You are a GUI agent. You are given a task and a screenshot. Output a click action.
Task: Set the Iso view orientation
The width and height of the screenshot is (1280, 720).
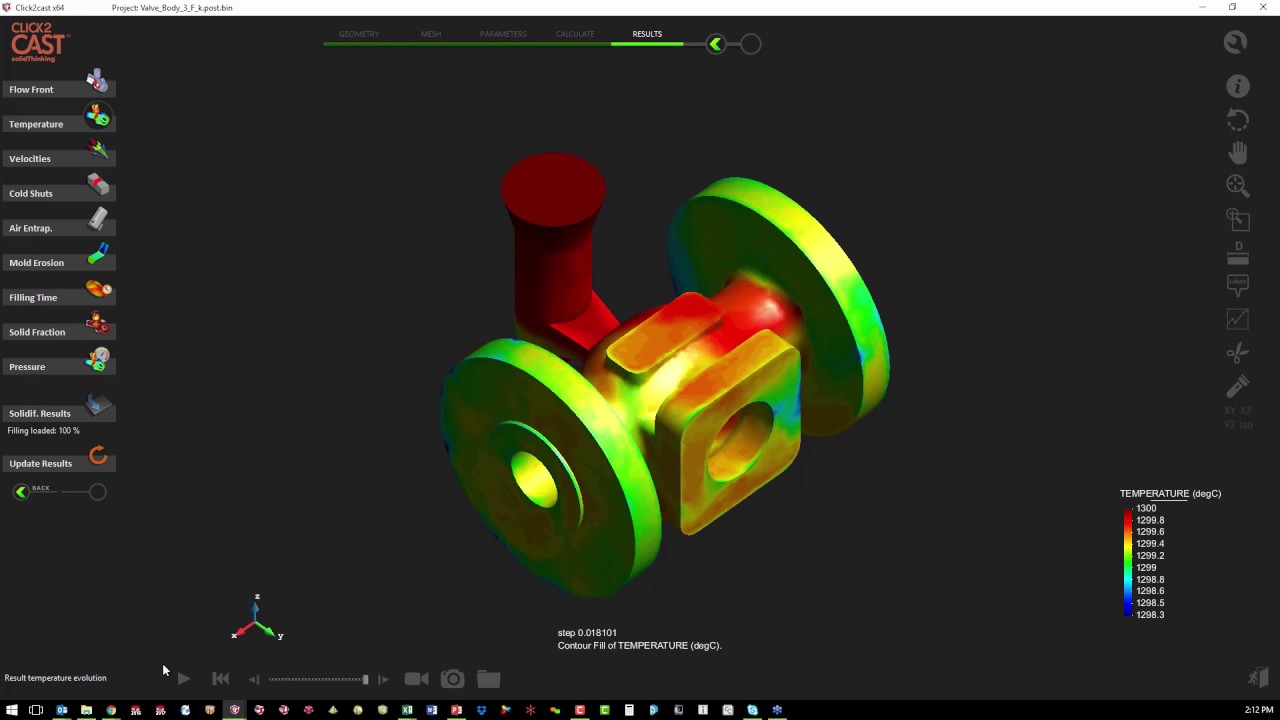point(1245,426)
